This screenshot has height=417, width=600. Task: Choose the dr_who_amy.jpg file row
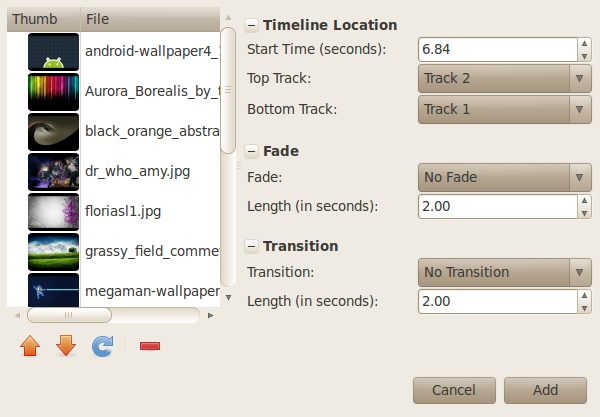tap(137, 171)
